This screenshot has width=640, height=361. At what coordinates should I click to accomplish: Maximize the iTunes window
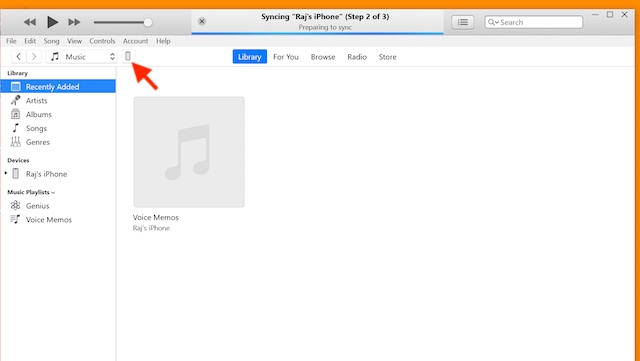(610, 15)
